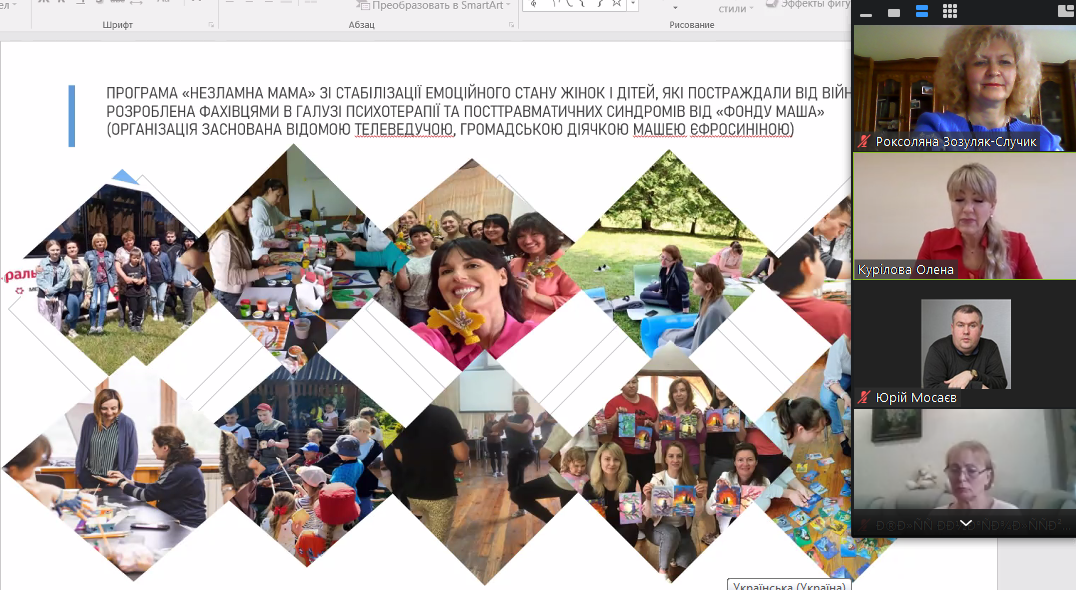The image size is (1076, 590).
Task: Select Курілова Олена's video tile
Action: (963, 215)
